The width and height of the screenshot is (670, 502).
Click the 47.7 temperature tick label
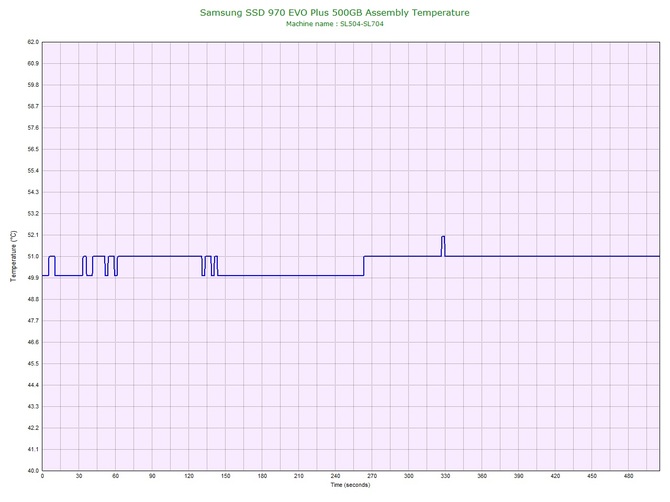33,320
